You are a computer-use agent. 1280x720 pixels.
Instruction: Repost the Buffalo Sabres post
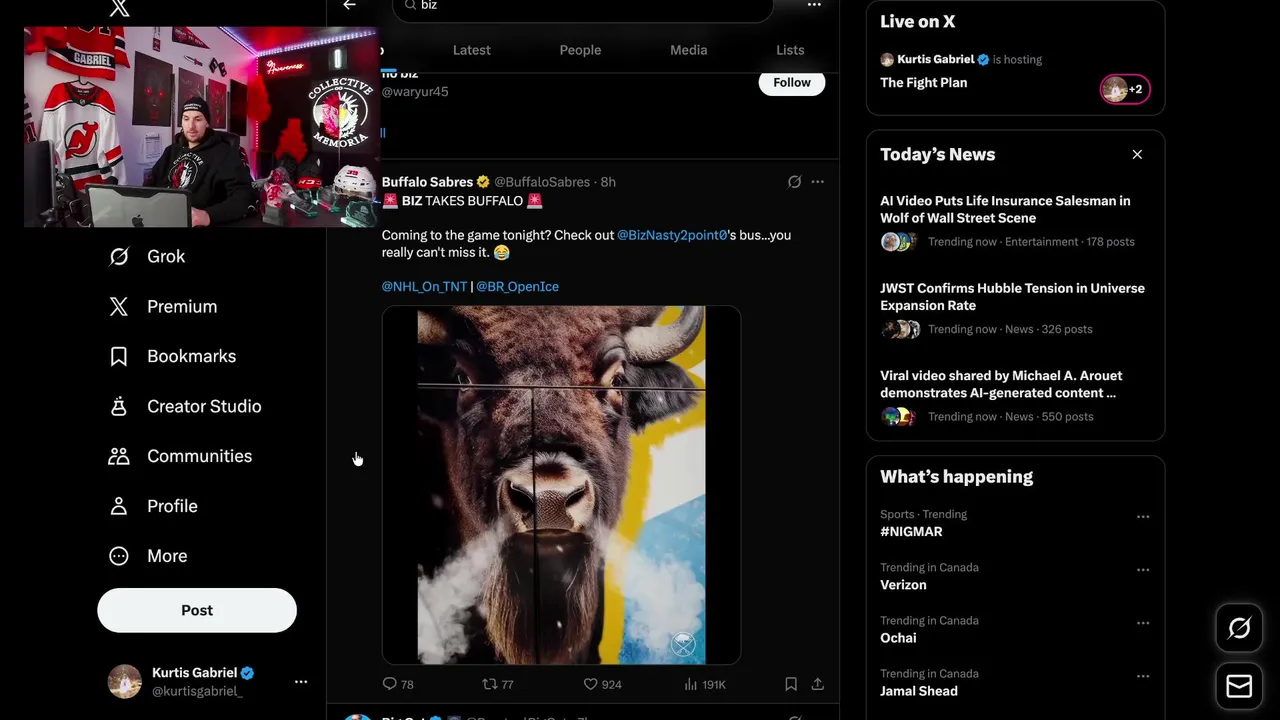pyautogui.click(x=498, y=684)
